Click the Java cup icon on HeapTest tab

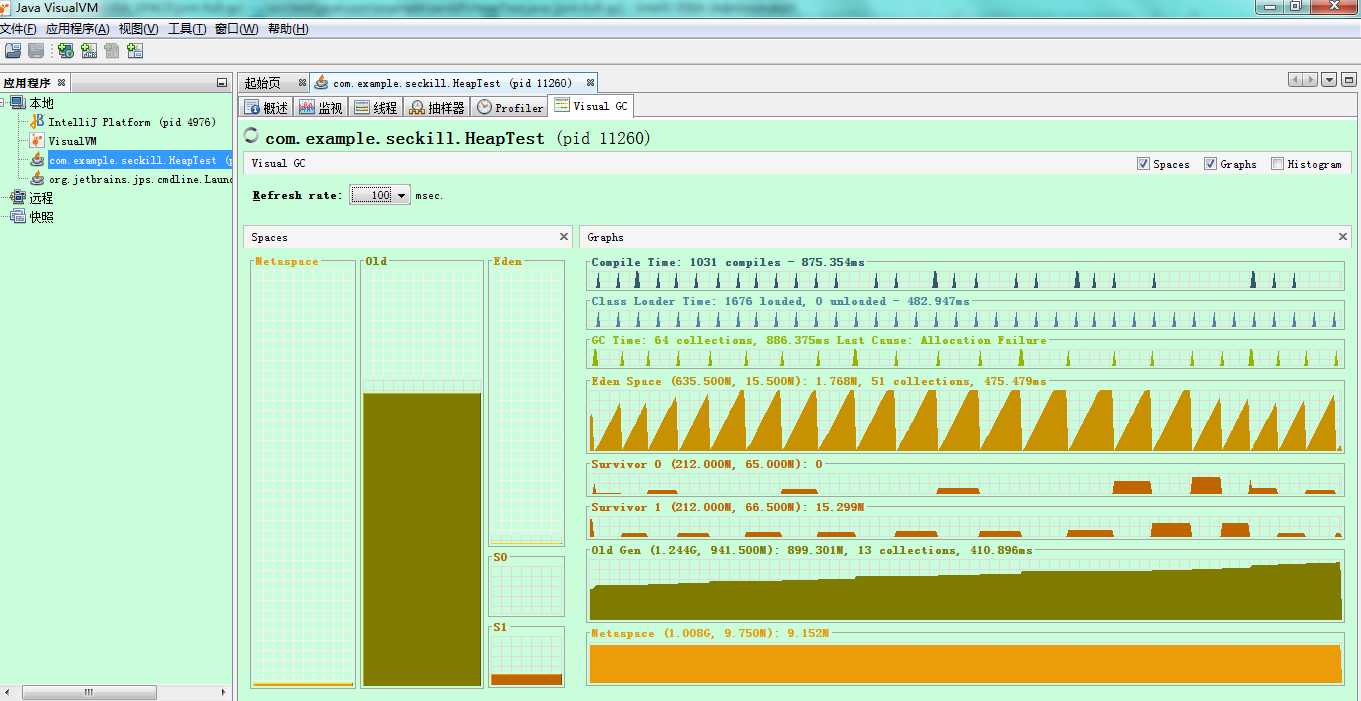click(x=321, y=83)
